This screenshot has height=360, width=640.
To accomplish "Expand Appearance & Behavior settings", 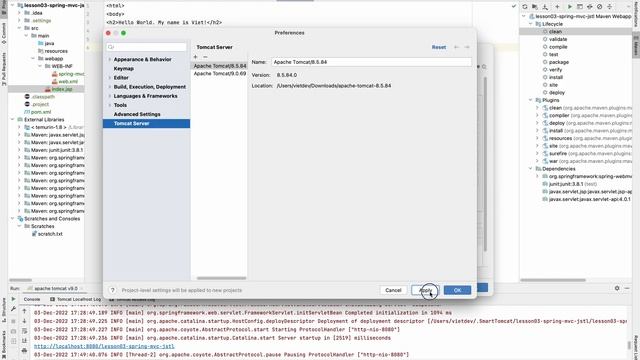I will (110, 60).
